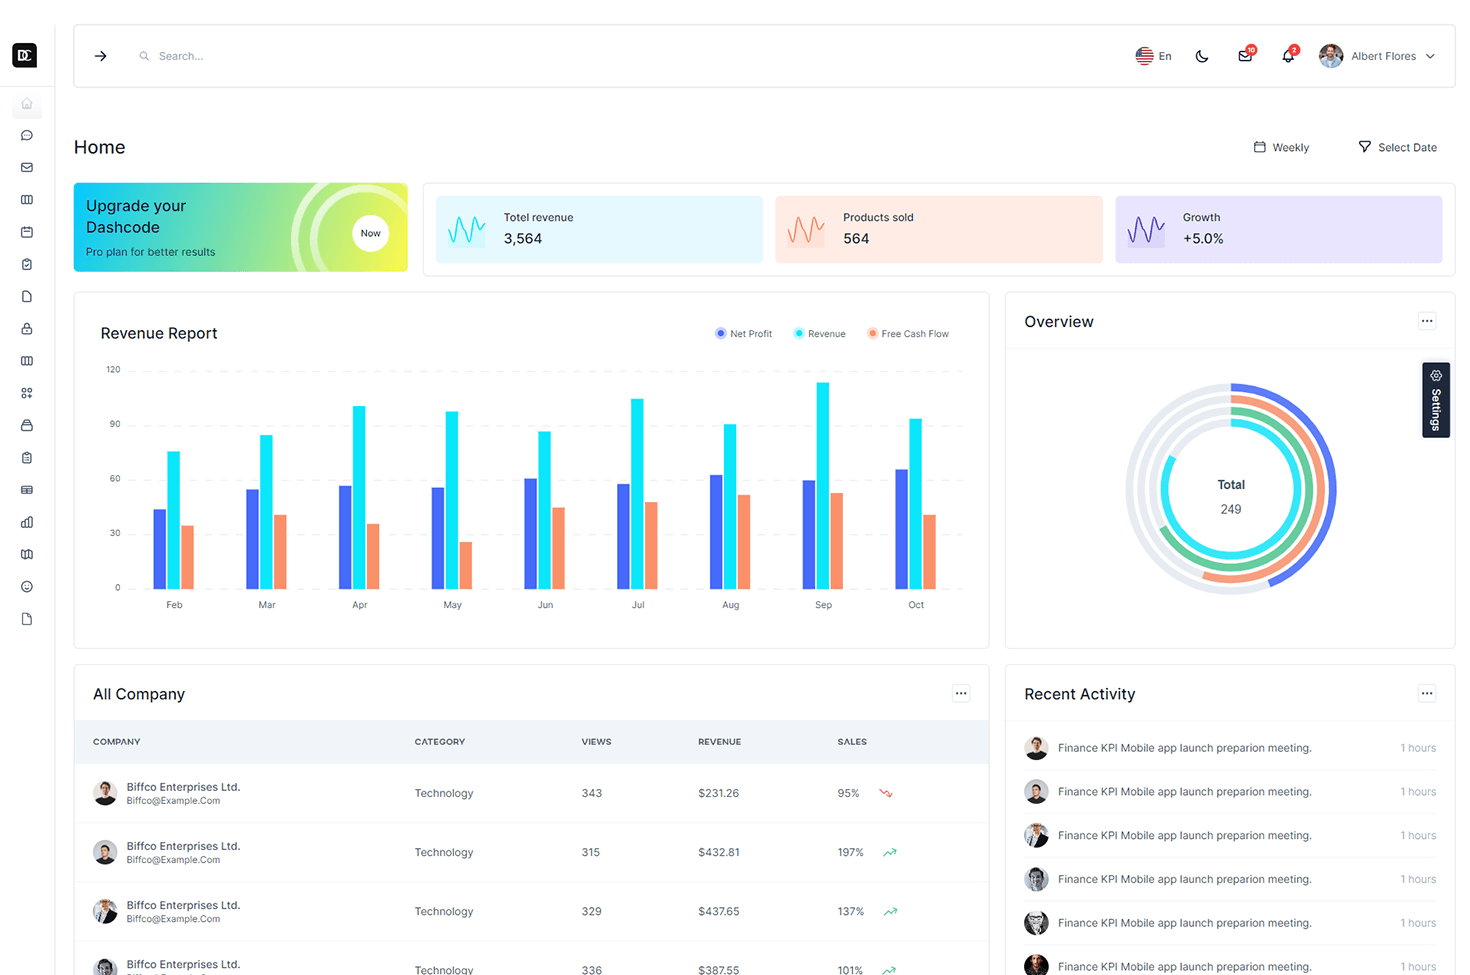Open the Select Date filter
Screen dimensions: 1470x975
coord(1397,147)
